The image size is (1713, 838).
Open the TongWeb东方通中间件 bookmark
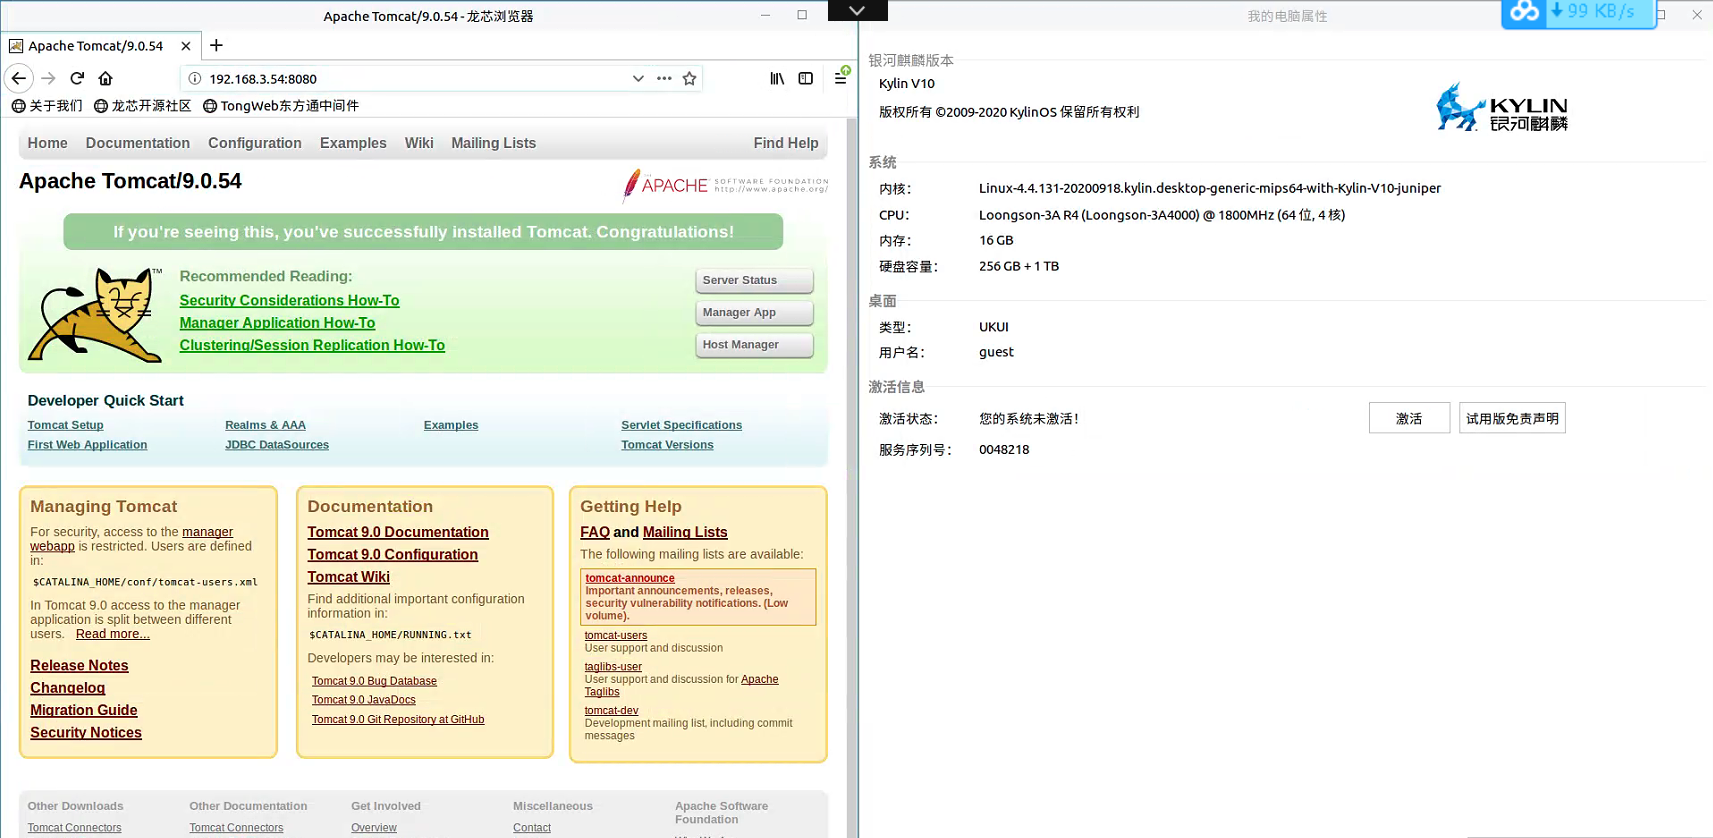pos(281,105)
